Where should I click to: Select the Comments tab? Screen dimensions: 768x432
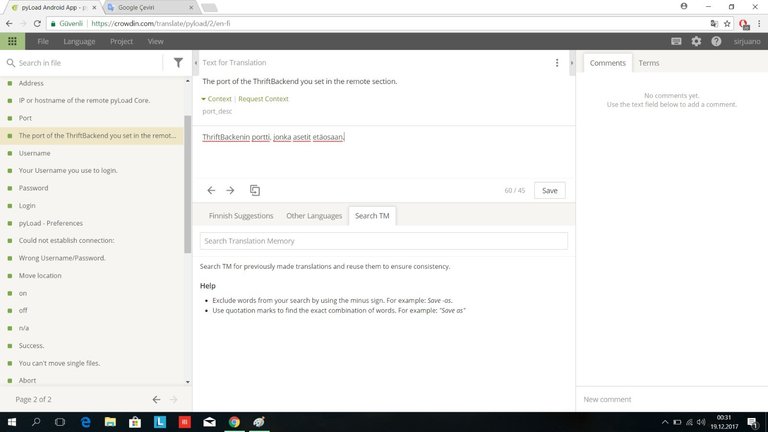(x=607, y=63)
